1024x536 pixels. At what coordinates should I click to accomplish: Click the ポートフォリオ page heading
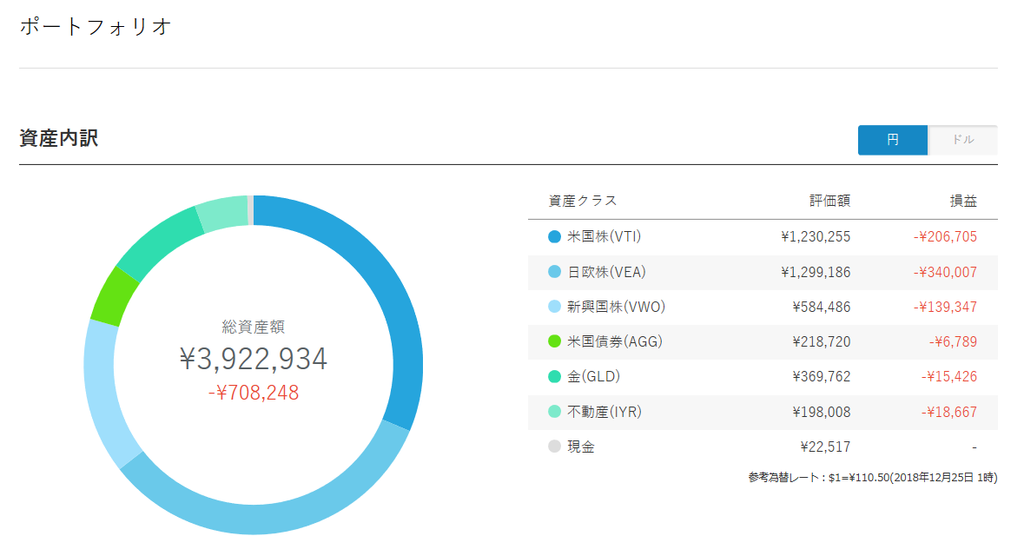95,26
